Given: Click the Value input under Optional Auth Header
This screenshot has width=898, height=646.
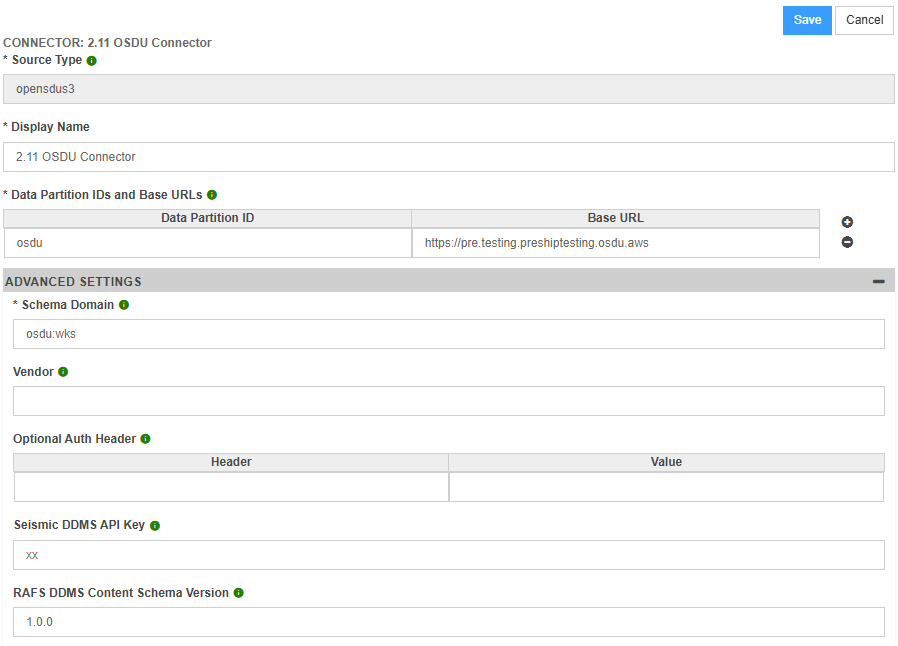Looking at the screenshot, I should 666,487.
